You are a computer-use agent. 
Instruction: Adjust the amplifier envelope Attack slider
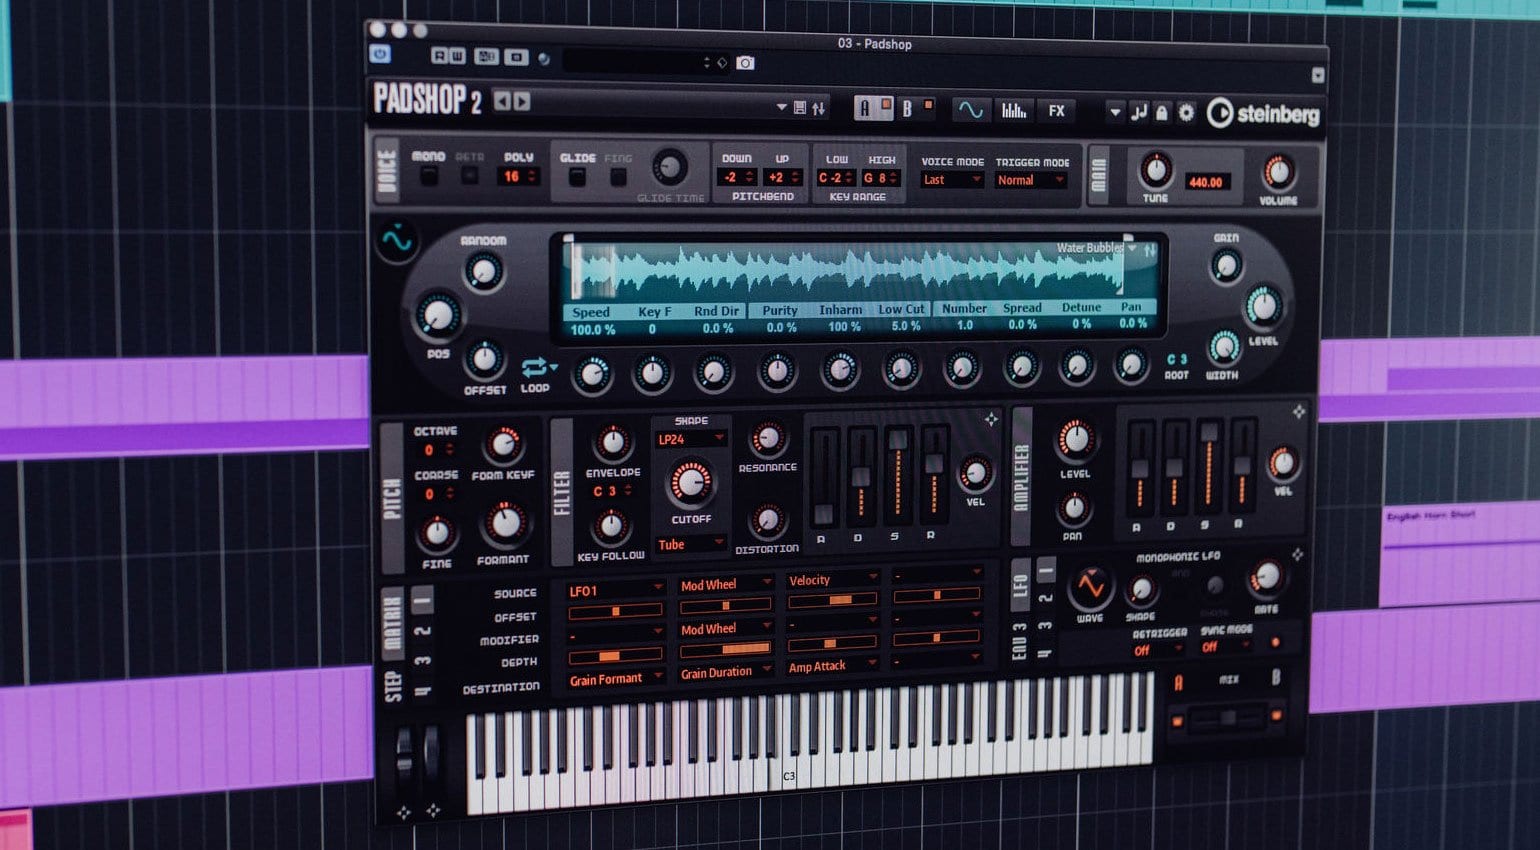coord(1140,470)
